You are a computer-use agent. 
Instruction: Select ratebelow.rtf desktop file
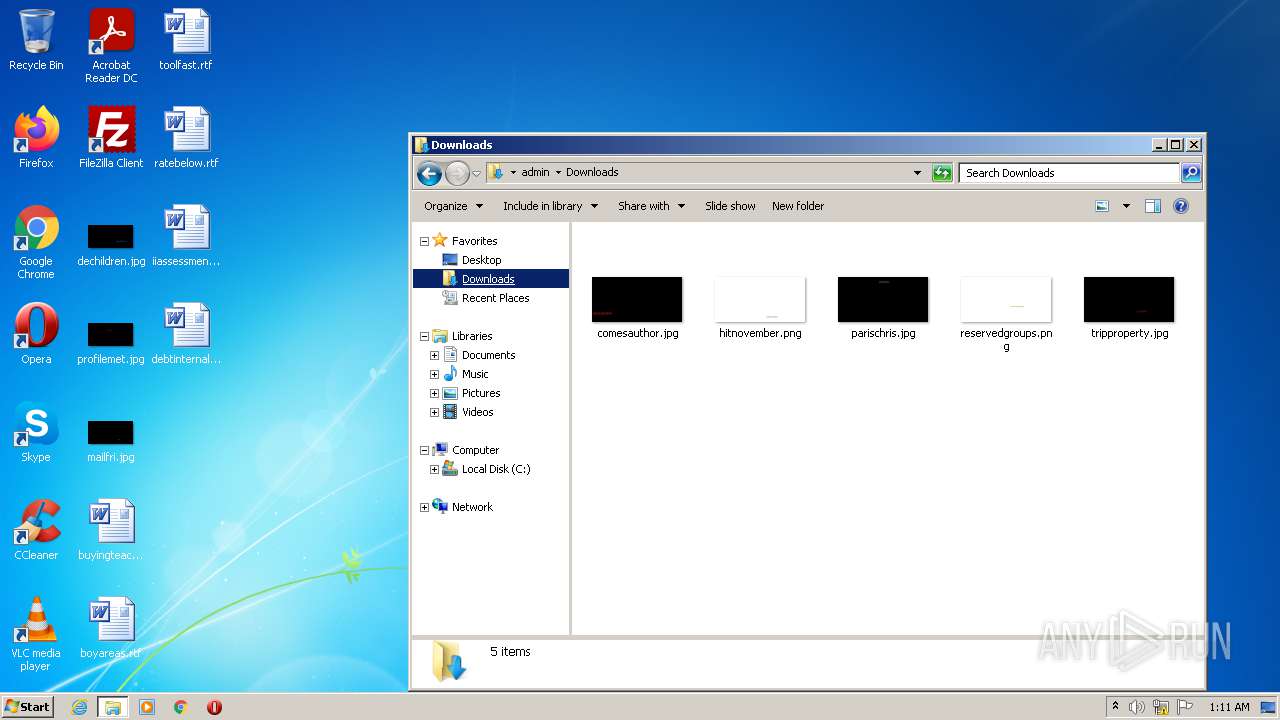186,138
